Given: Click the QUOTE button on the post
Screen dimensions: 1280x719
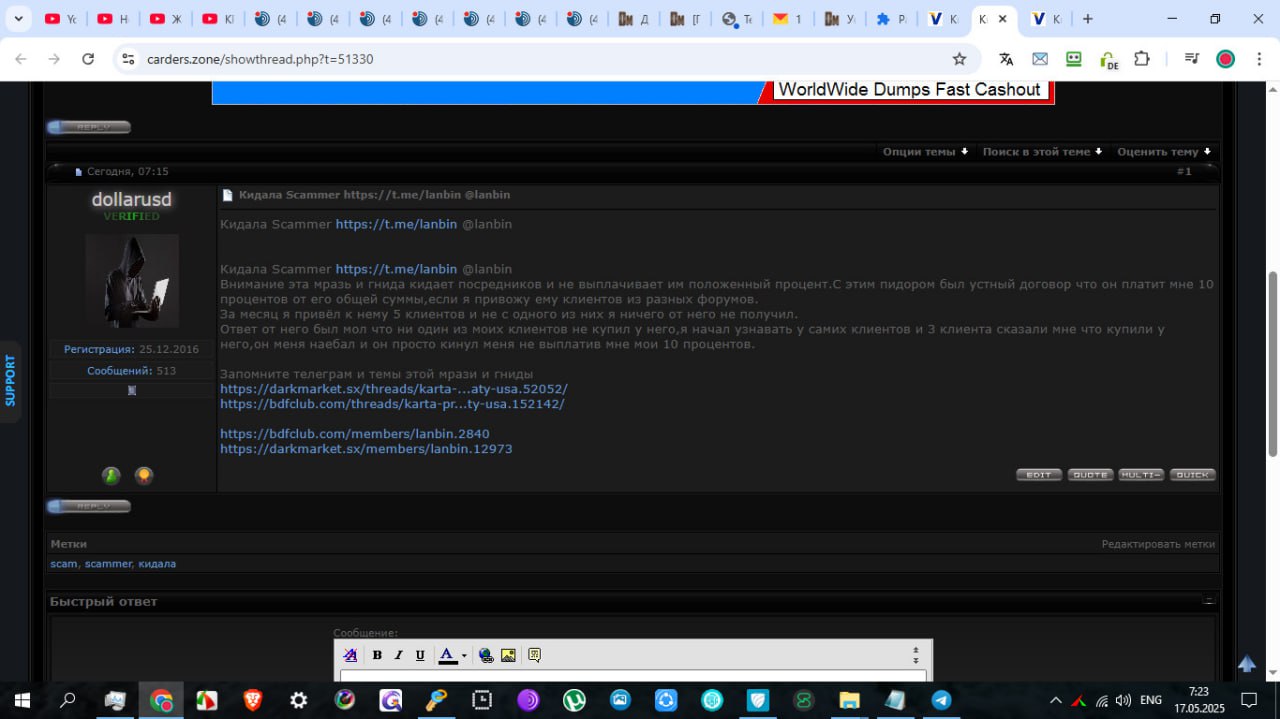Looking at the screenshot, I should pyautogui.click(x=1090, y=475).
